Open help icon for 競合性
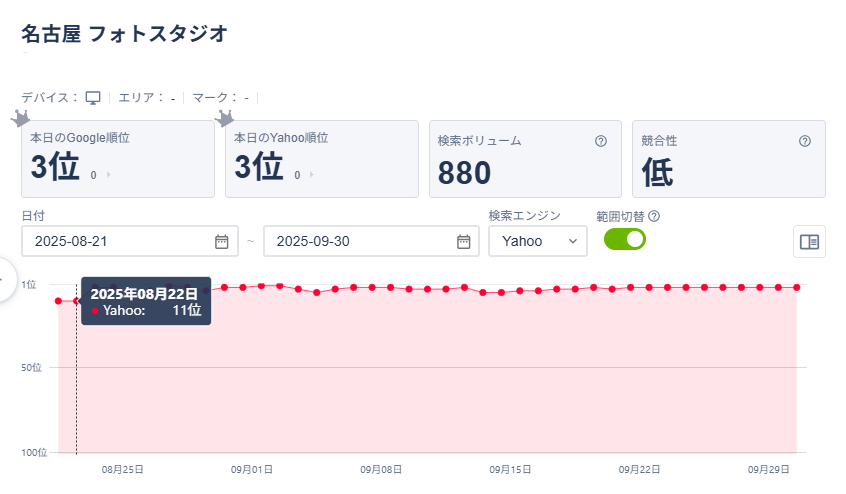This screenshot has width=846, height=494. 805,141
